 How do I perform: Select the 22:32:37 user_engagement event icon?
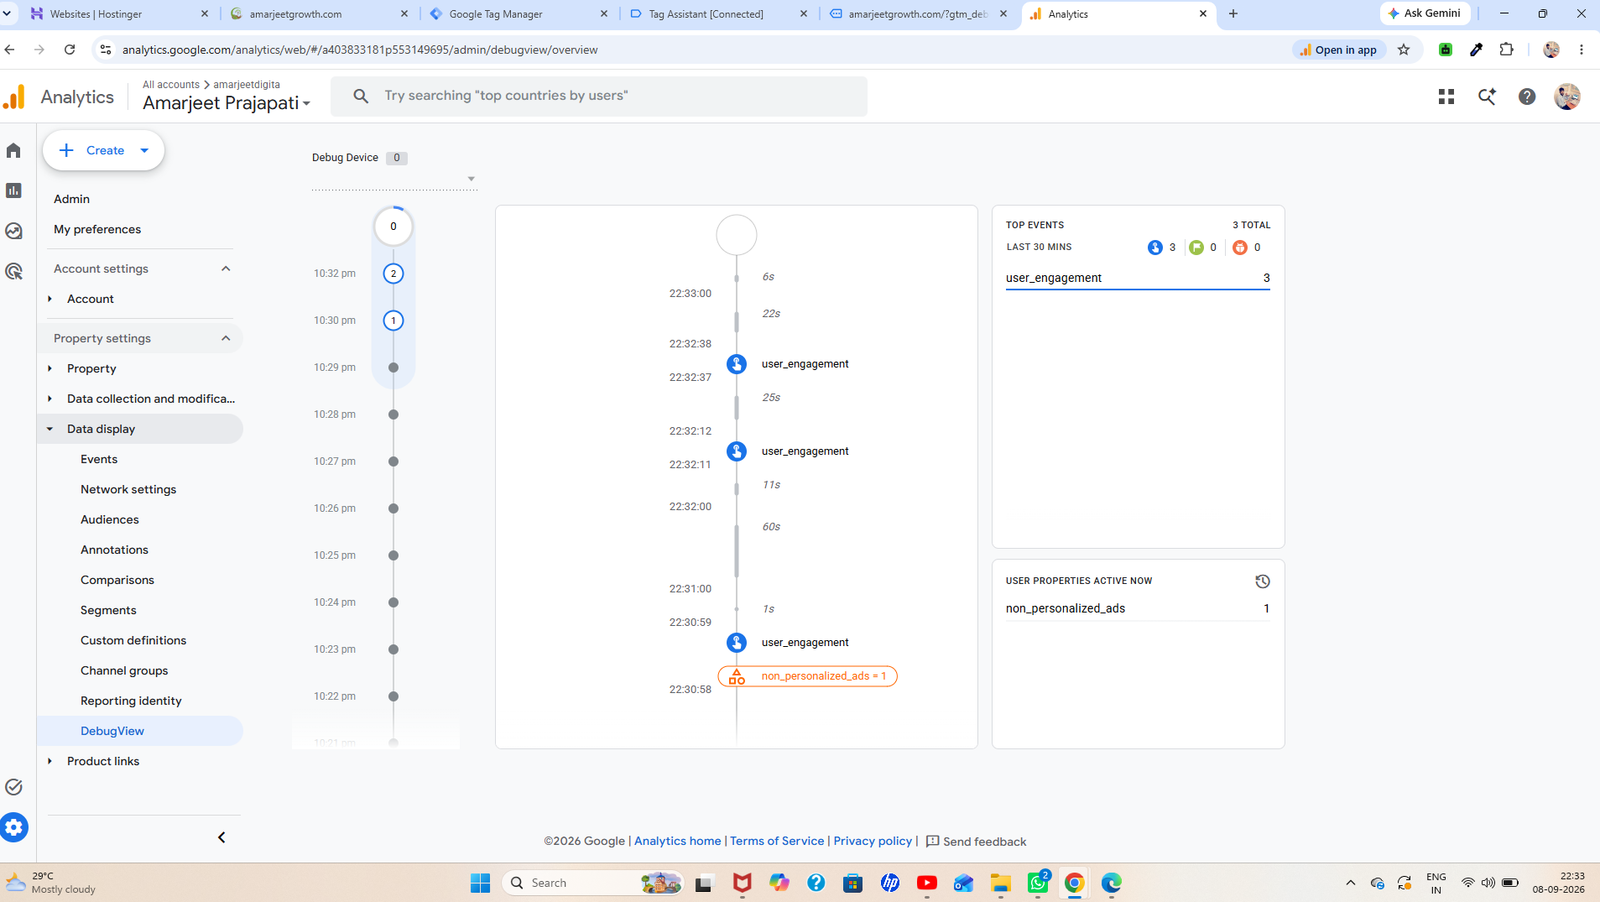click(737, 364)
